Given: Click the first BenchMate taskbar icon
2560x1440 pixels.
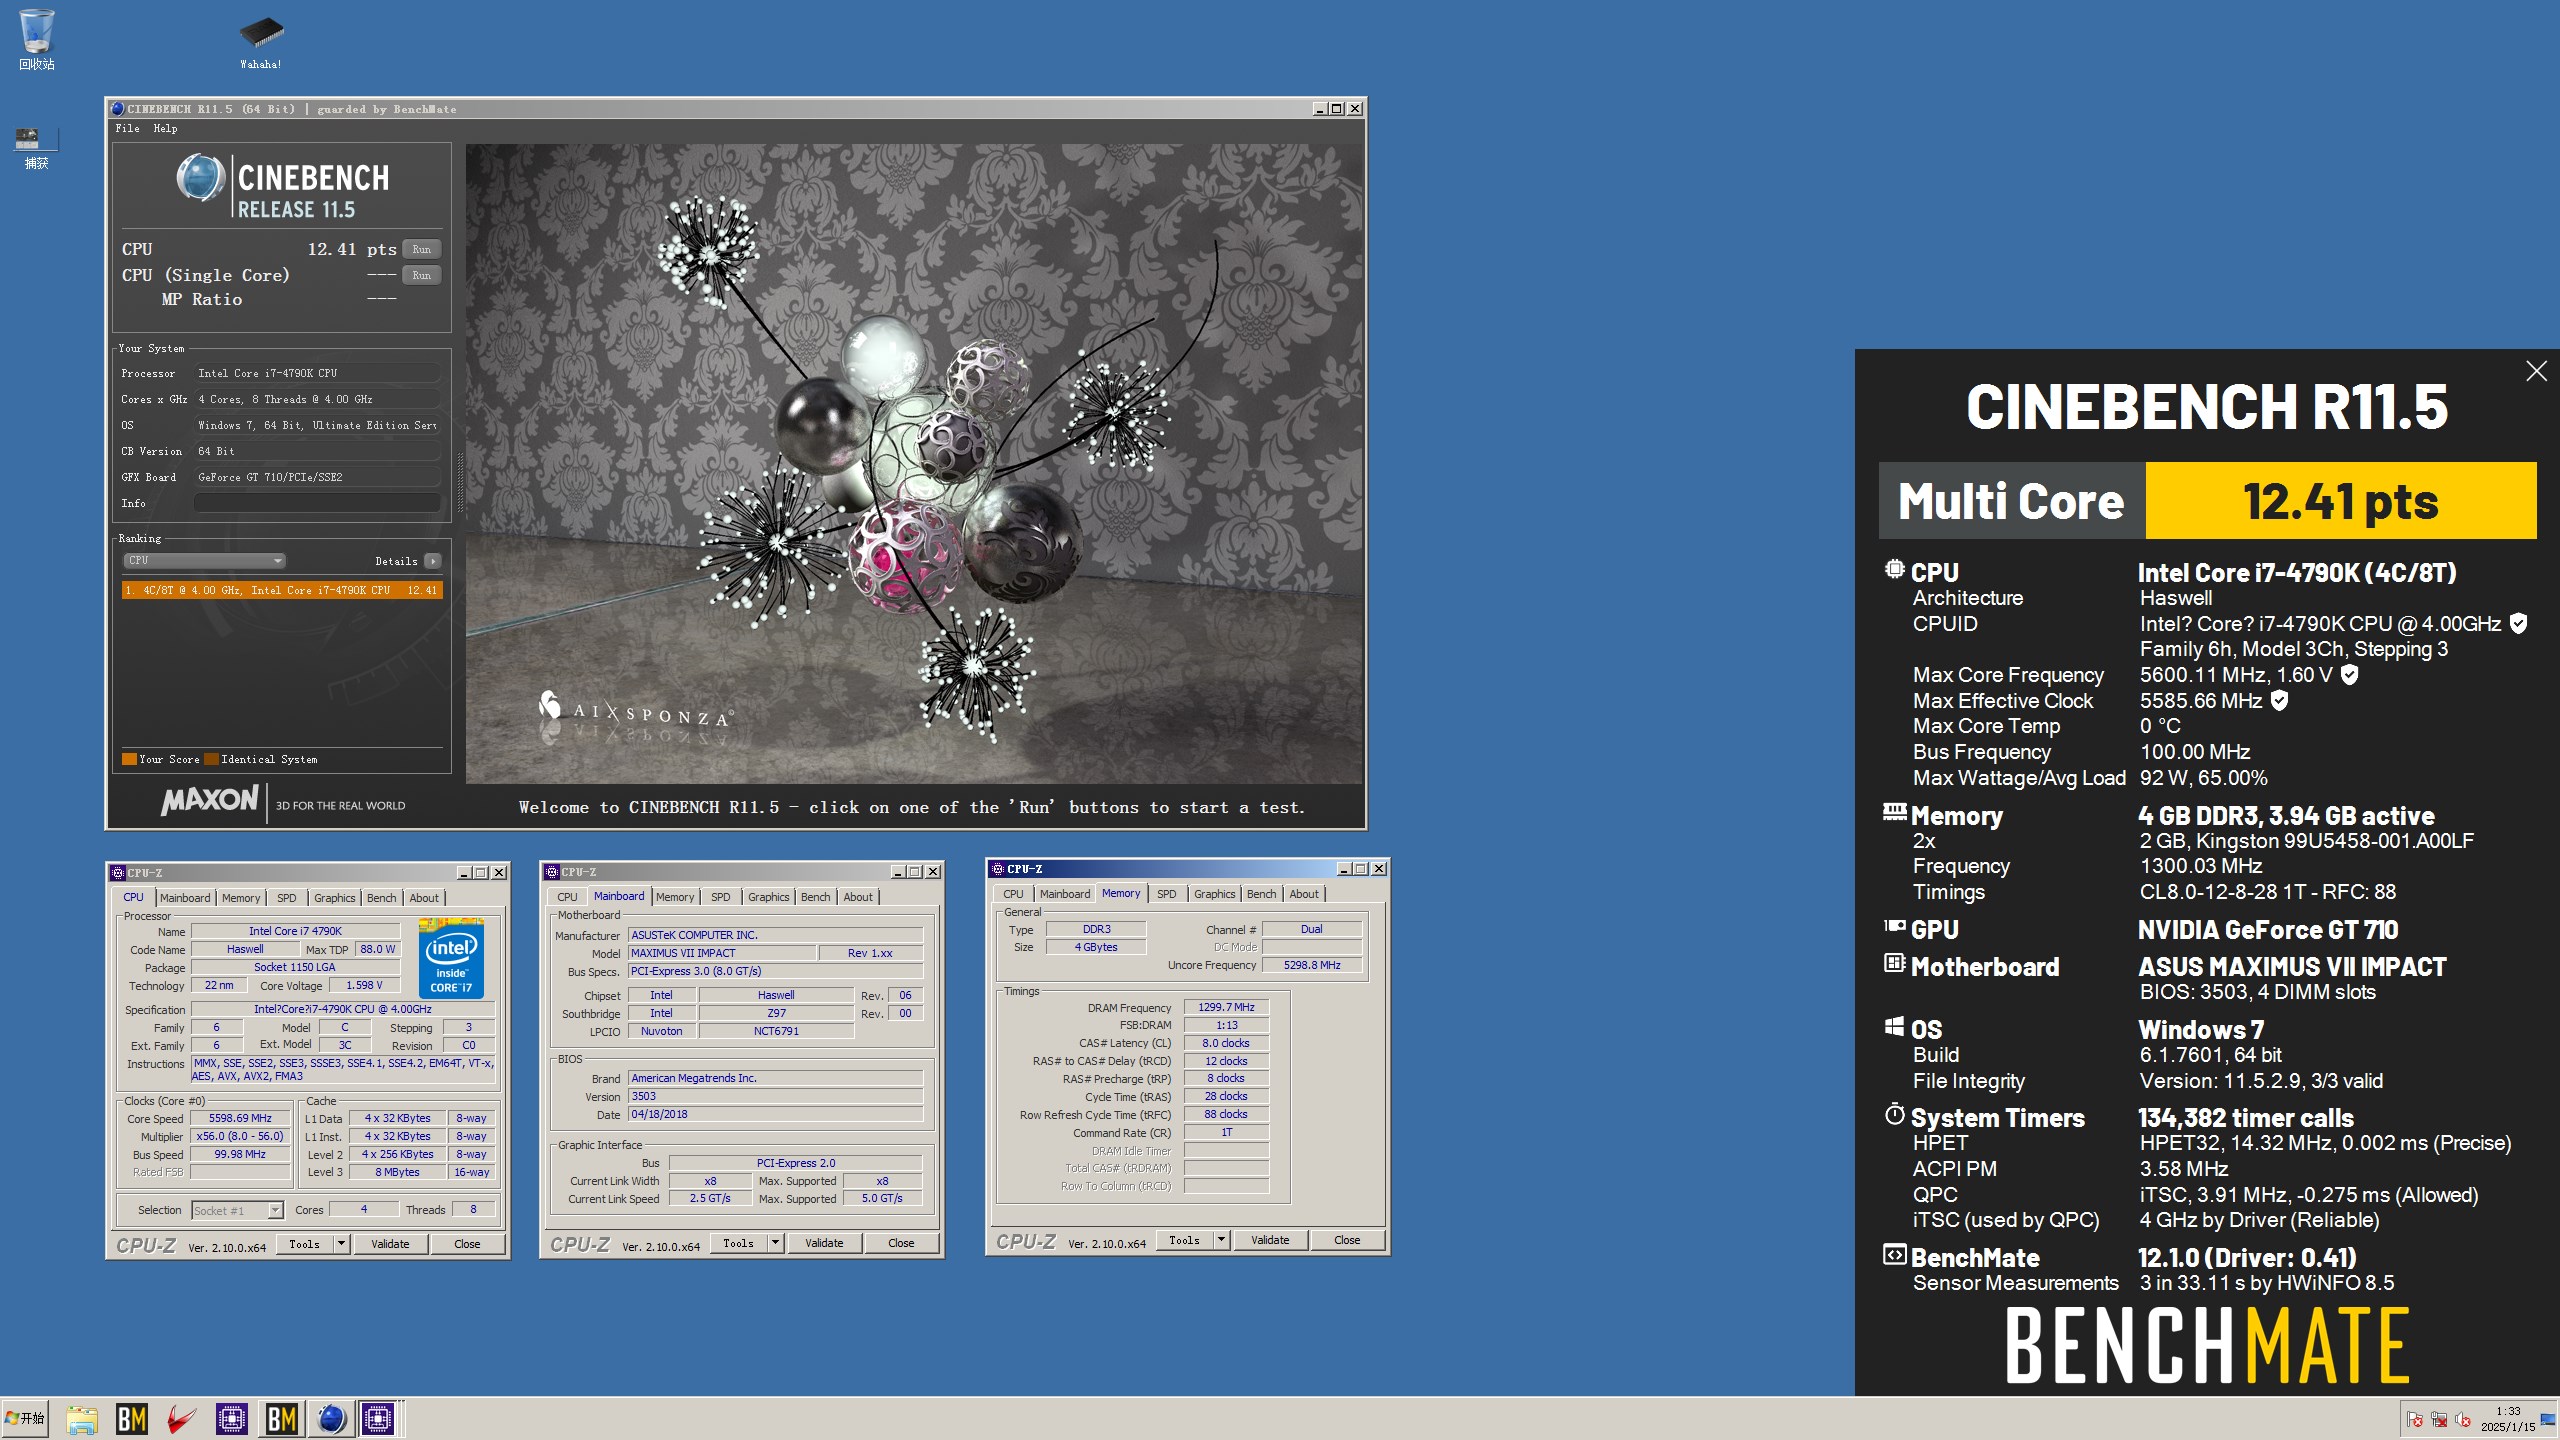Looking at the screenshot, I should point(132,1419).
